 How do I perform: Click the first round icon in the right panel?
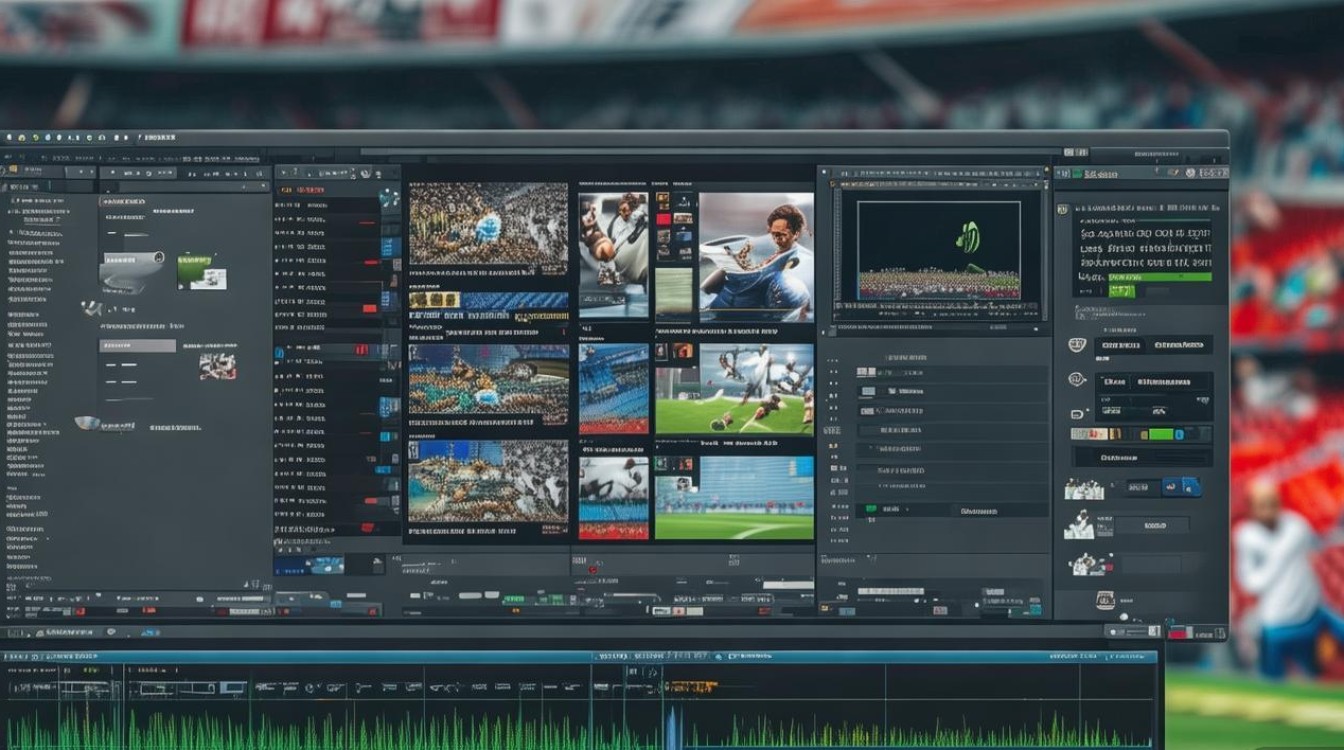tap(1077, 345)
